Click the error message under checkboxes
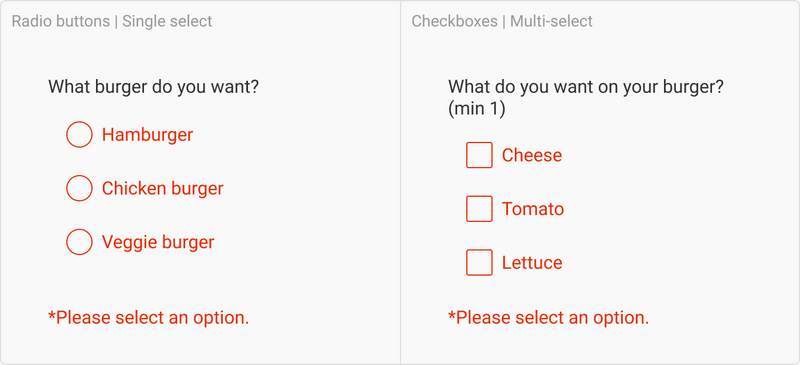 548,318
